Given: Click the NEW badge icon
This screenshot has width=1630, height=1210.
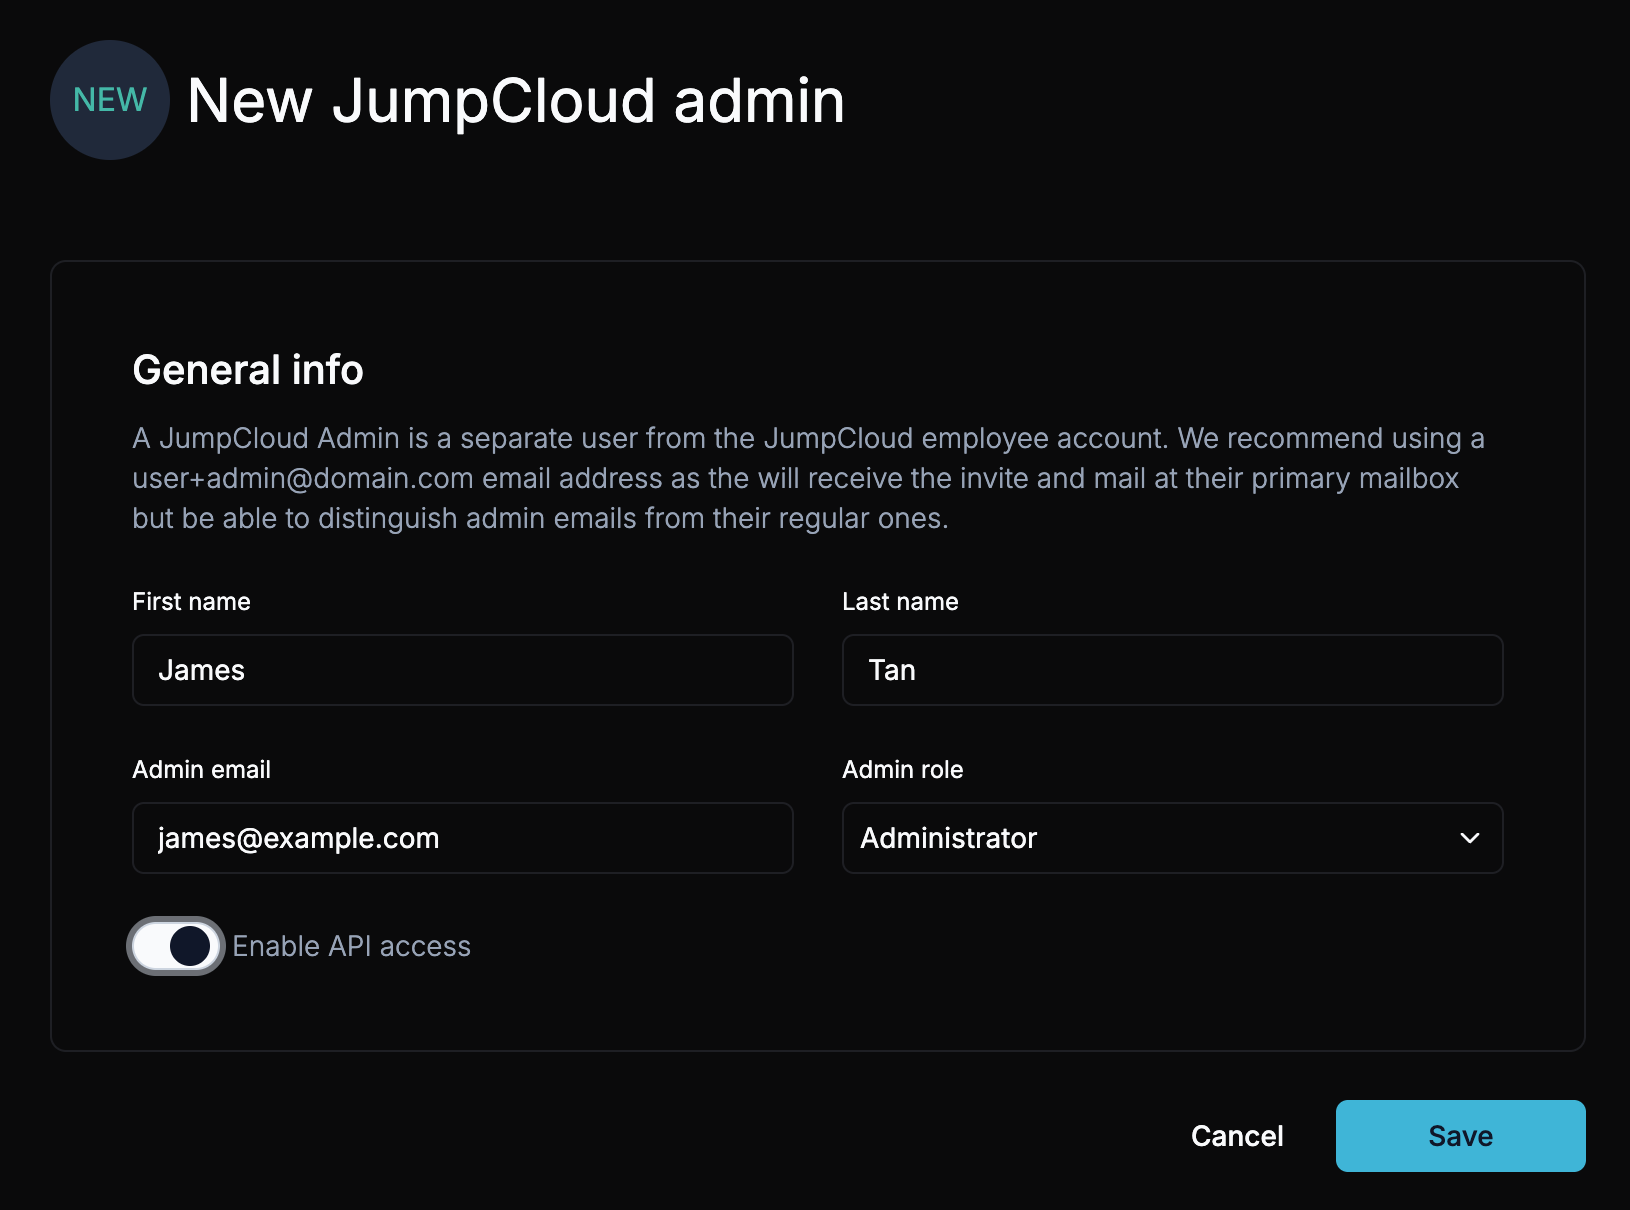Looking at the screenshot, I should coord(109,99).
